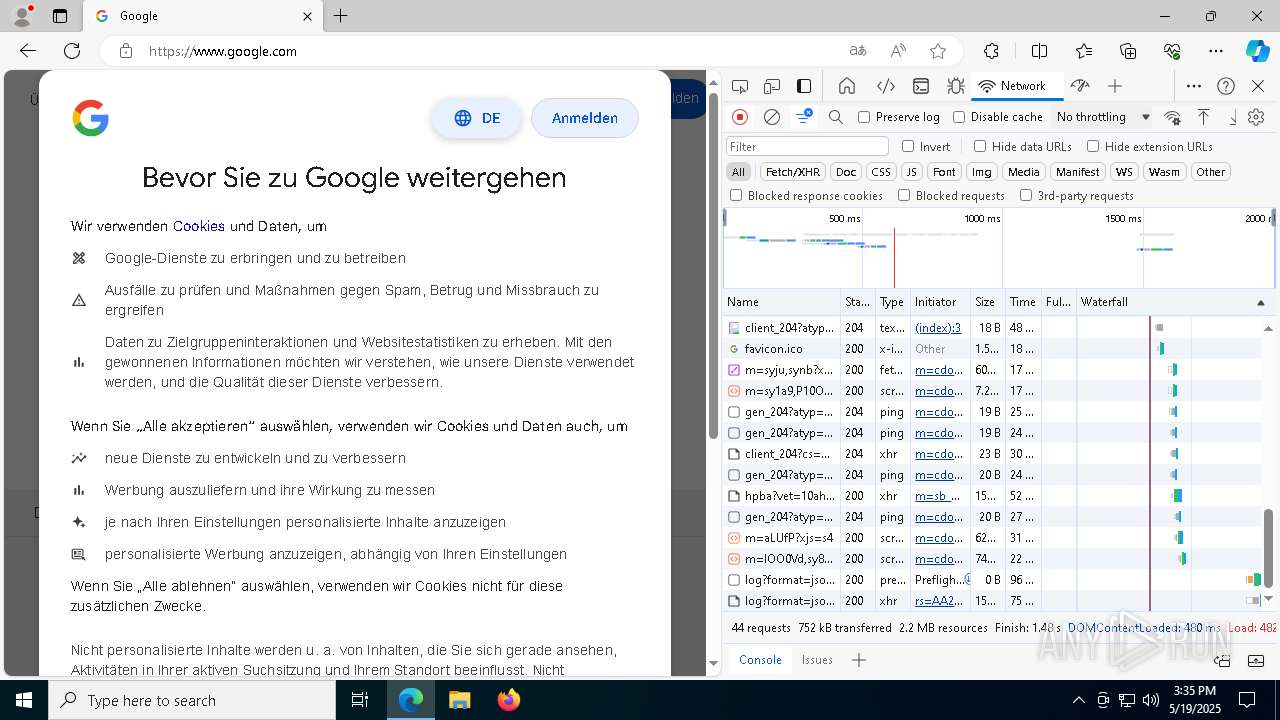
Task: Filter requests by WS type
Action: tap(1125, 172)
